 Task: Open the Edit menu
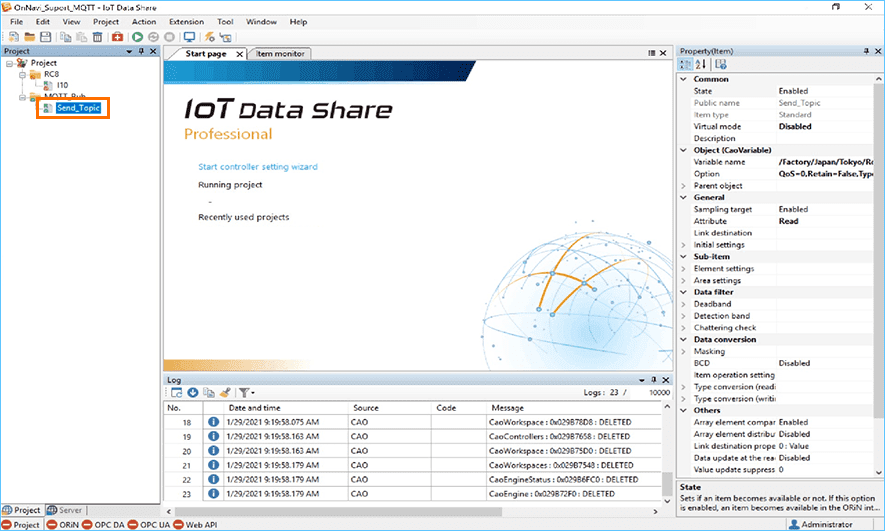coord(42,22)
